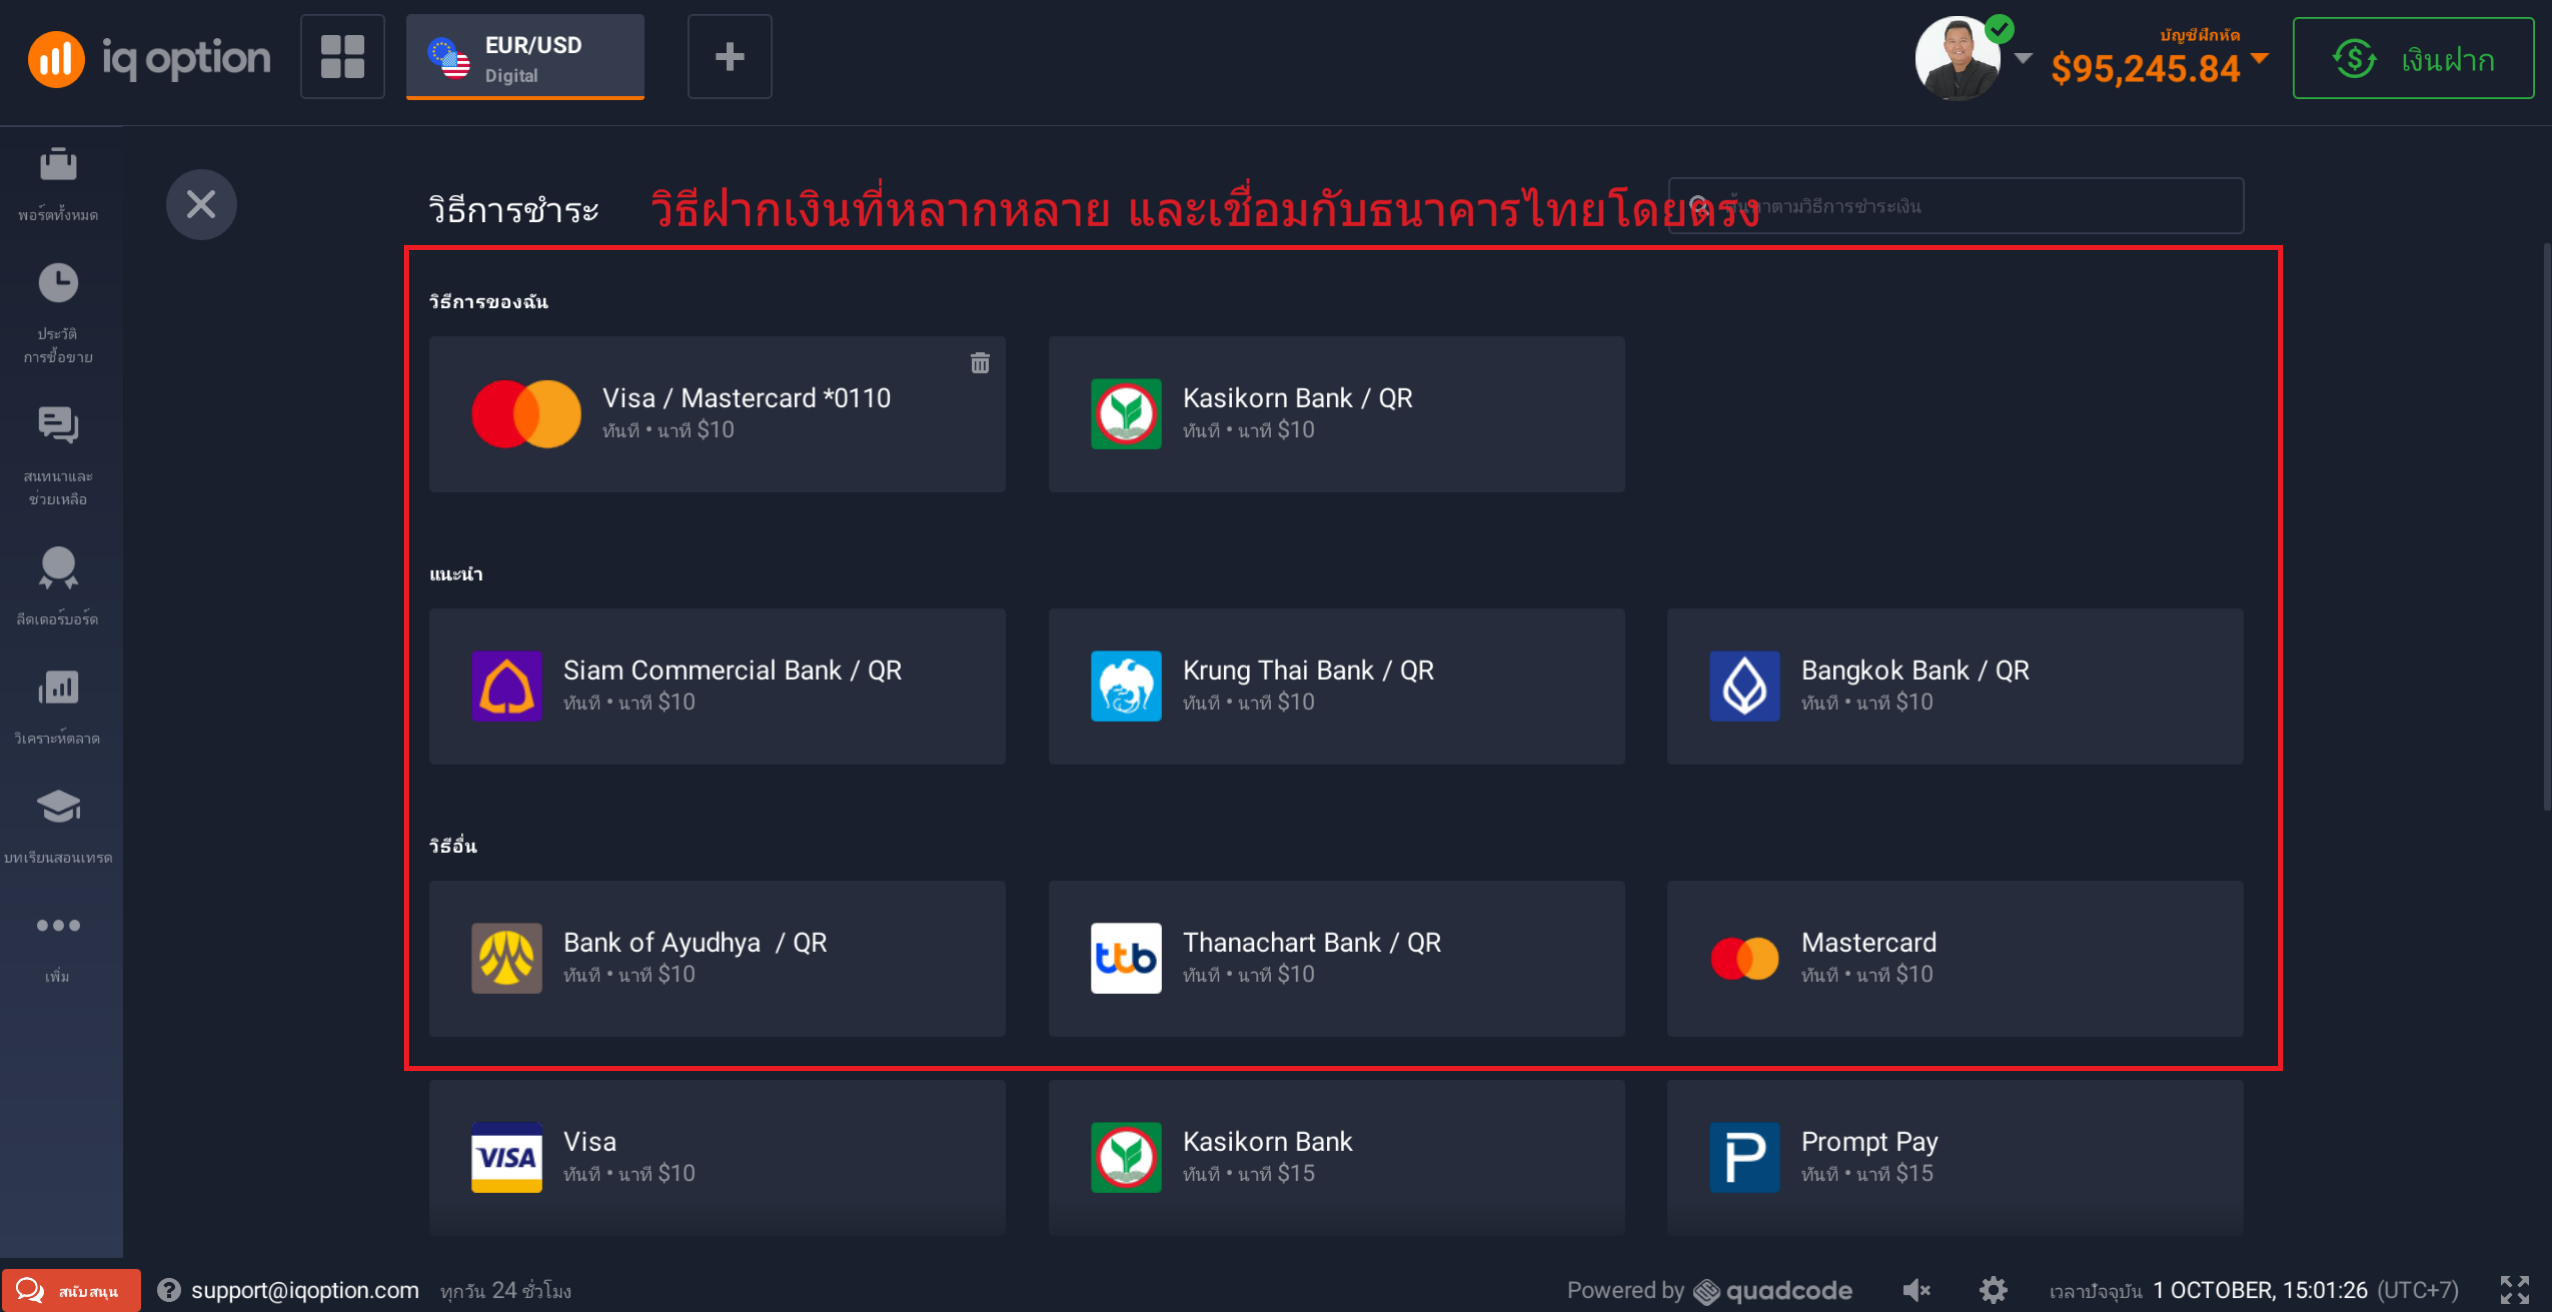This screenshot has height=1312, width=2552.
Task: Click the Prompt Pay P logo
Action: [x=1745, y=1157]
